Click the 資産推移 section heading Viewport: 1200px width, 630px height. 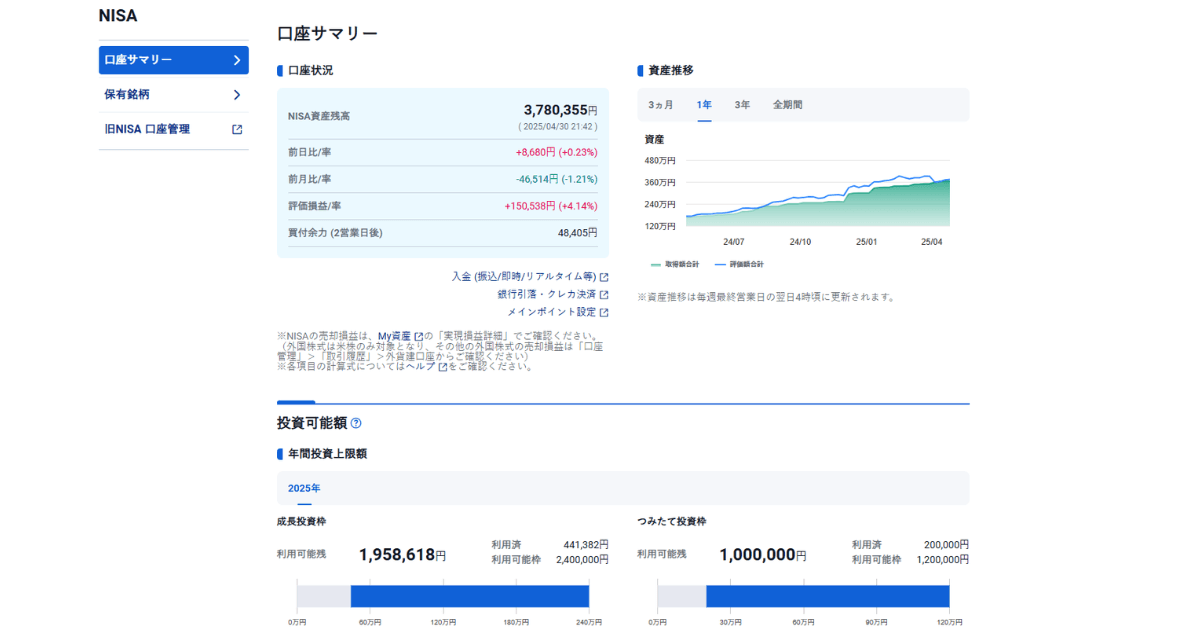[x=670, y=71]
